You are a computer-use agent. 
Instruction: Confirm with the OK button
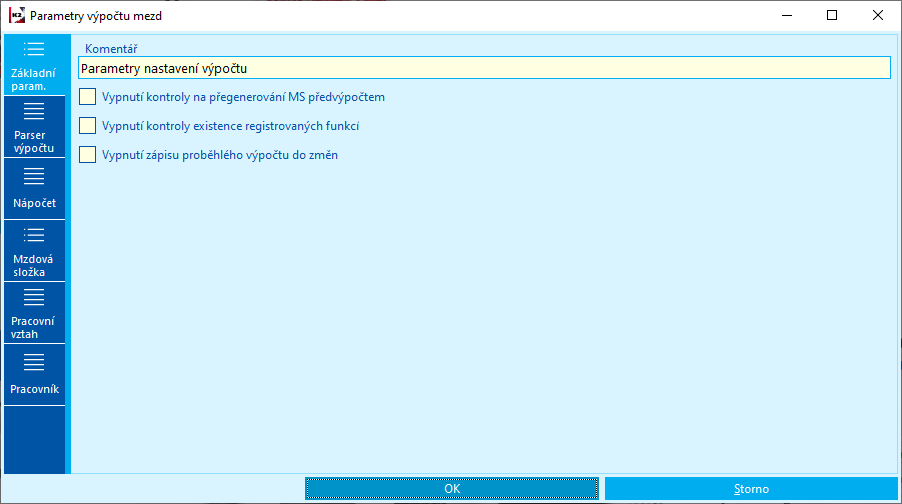click(x=452, y=488)
